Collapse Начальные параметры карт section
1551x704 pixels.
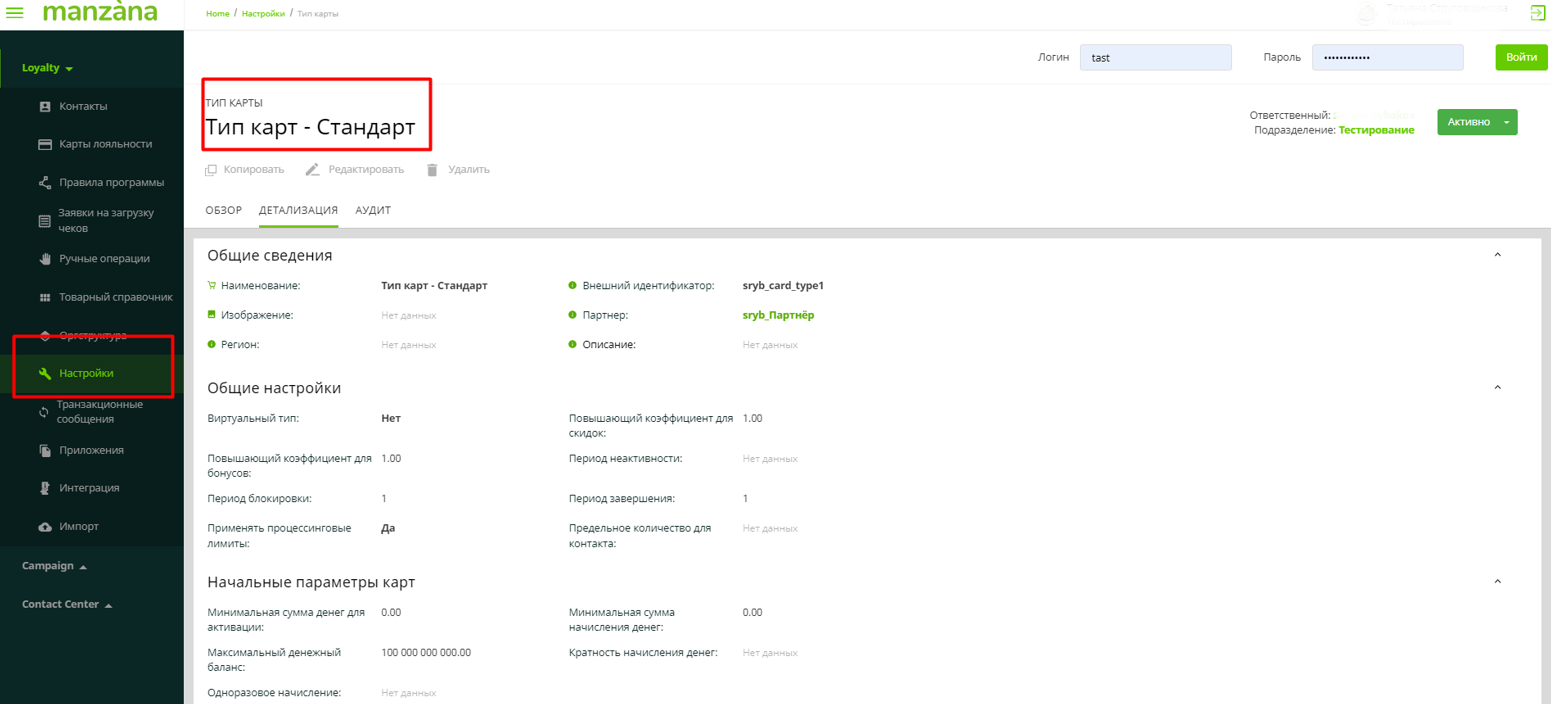coord(1497,582)
